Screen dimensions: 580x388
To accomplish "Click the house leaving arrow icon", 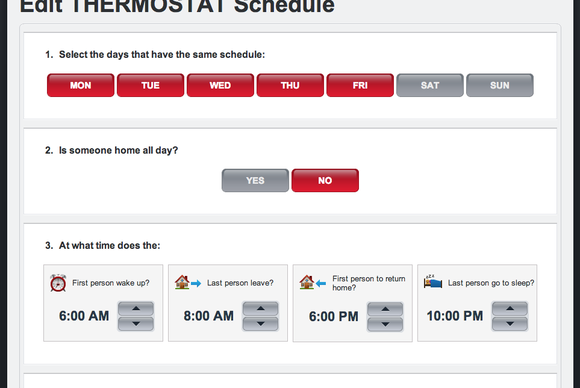I will 188,283.
